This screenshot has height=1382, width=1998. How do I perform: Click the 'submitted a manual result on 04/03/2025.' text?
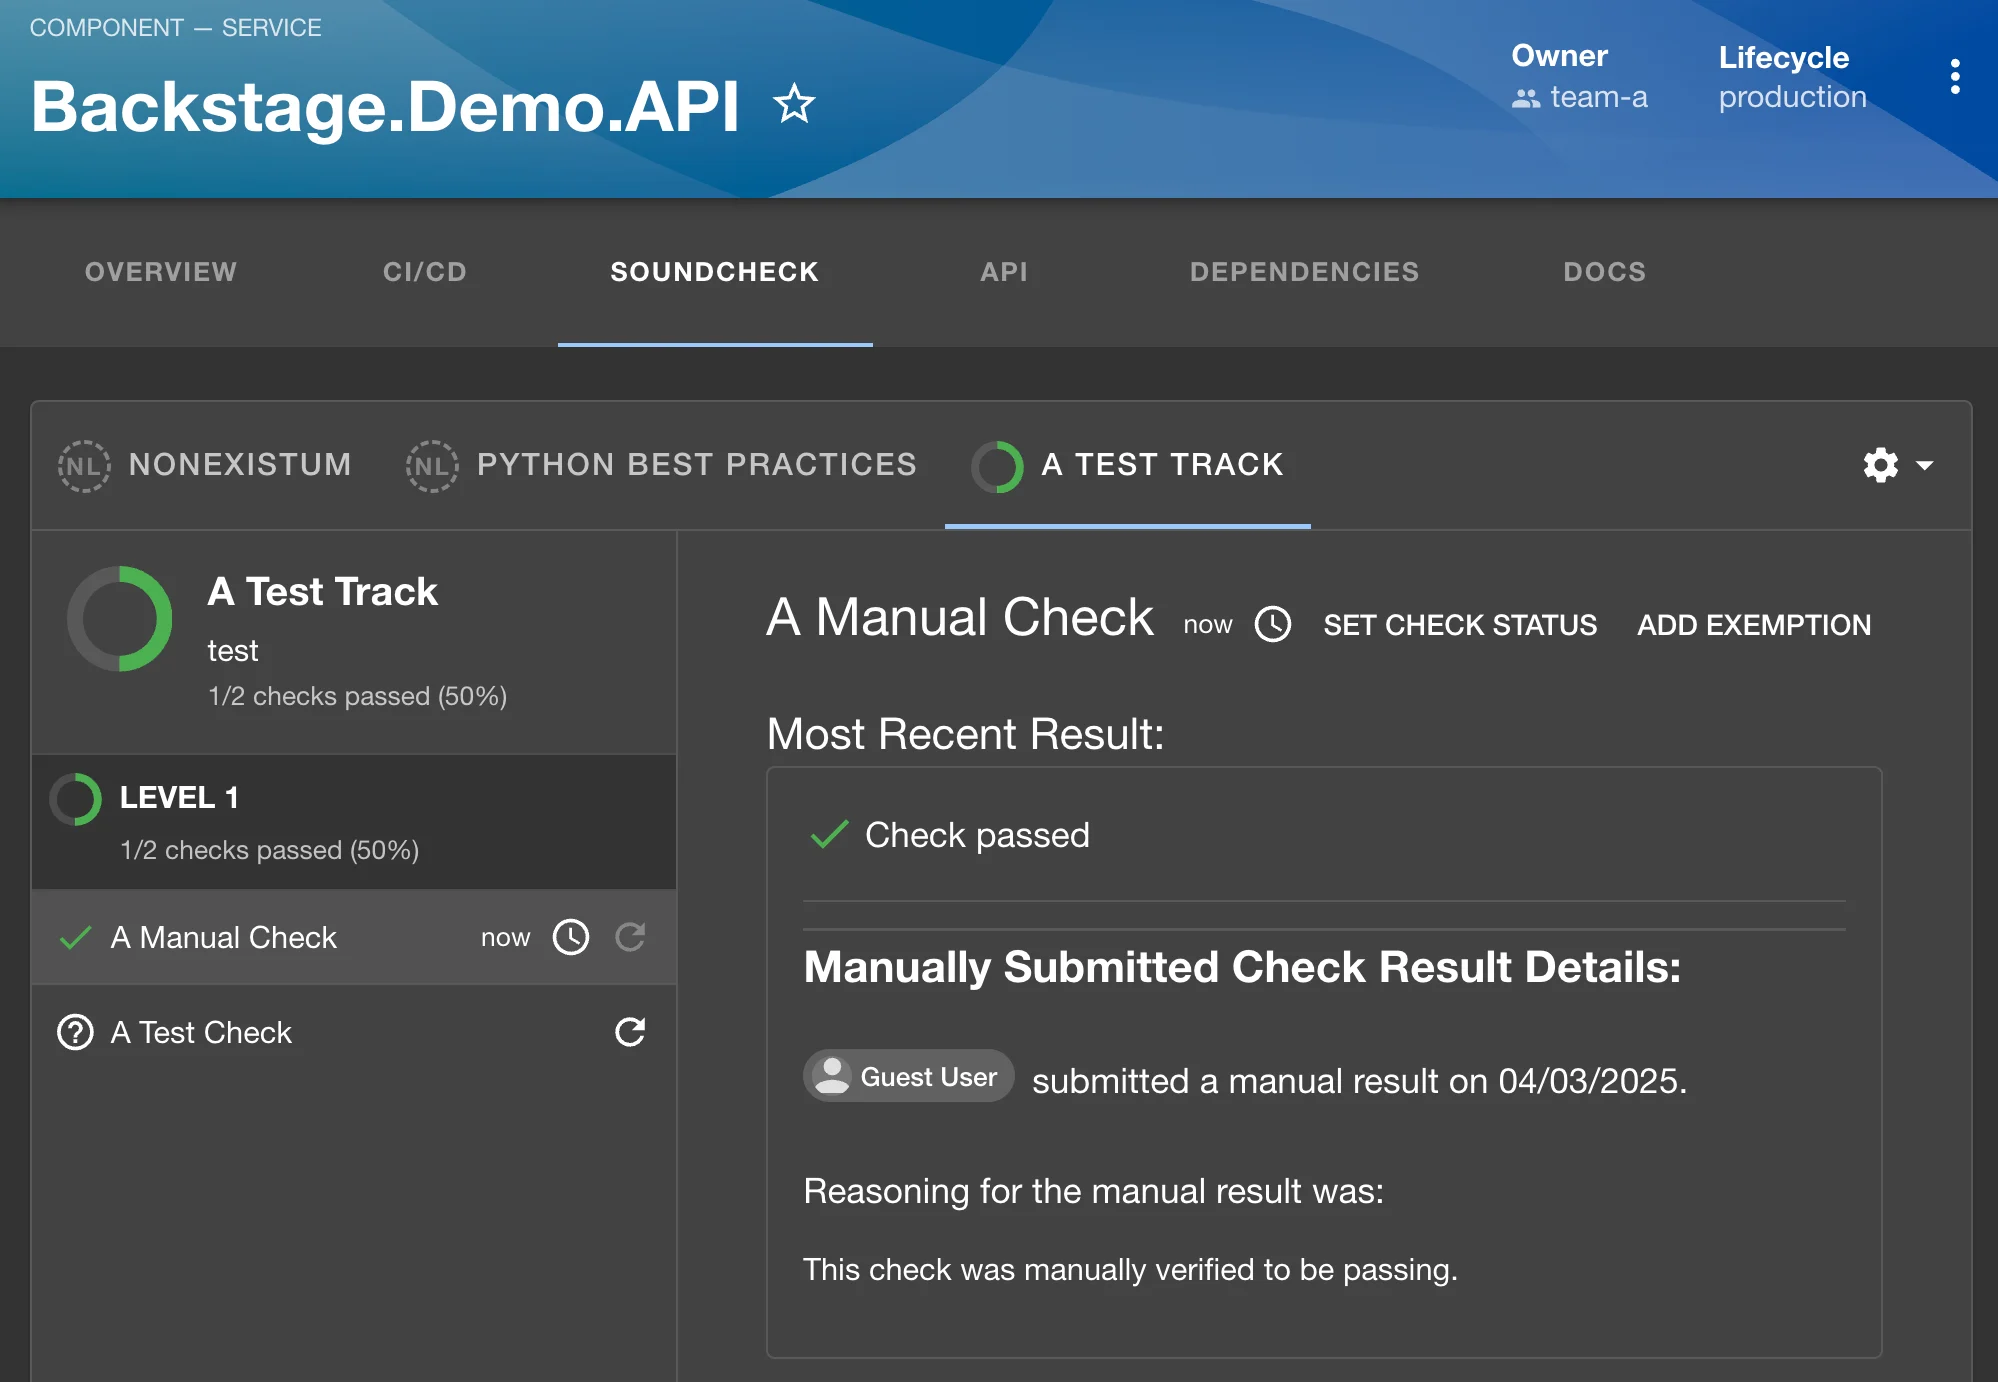pyautogui.click(x=1359, y=1081)
